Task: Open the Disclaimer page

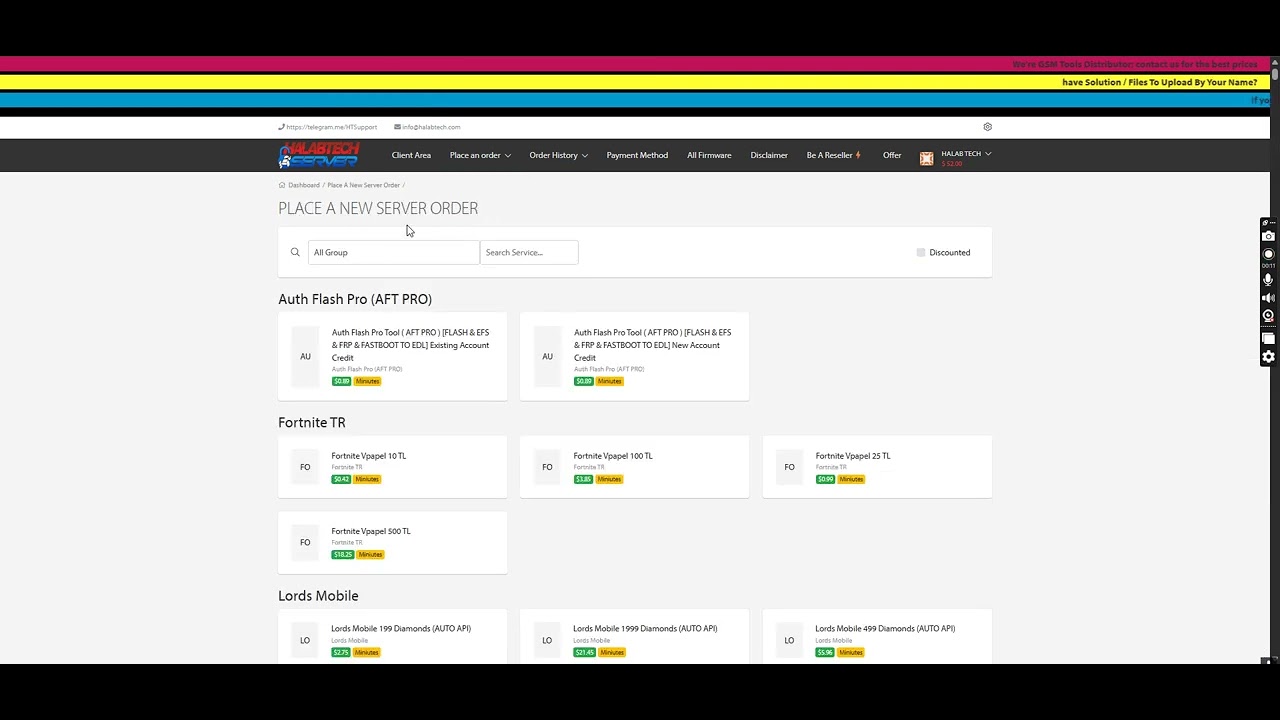Action: 769,155
